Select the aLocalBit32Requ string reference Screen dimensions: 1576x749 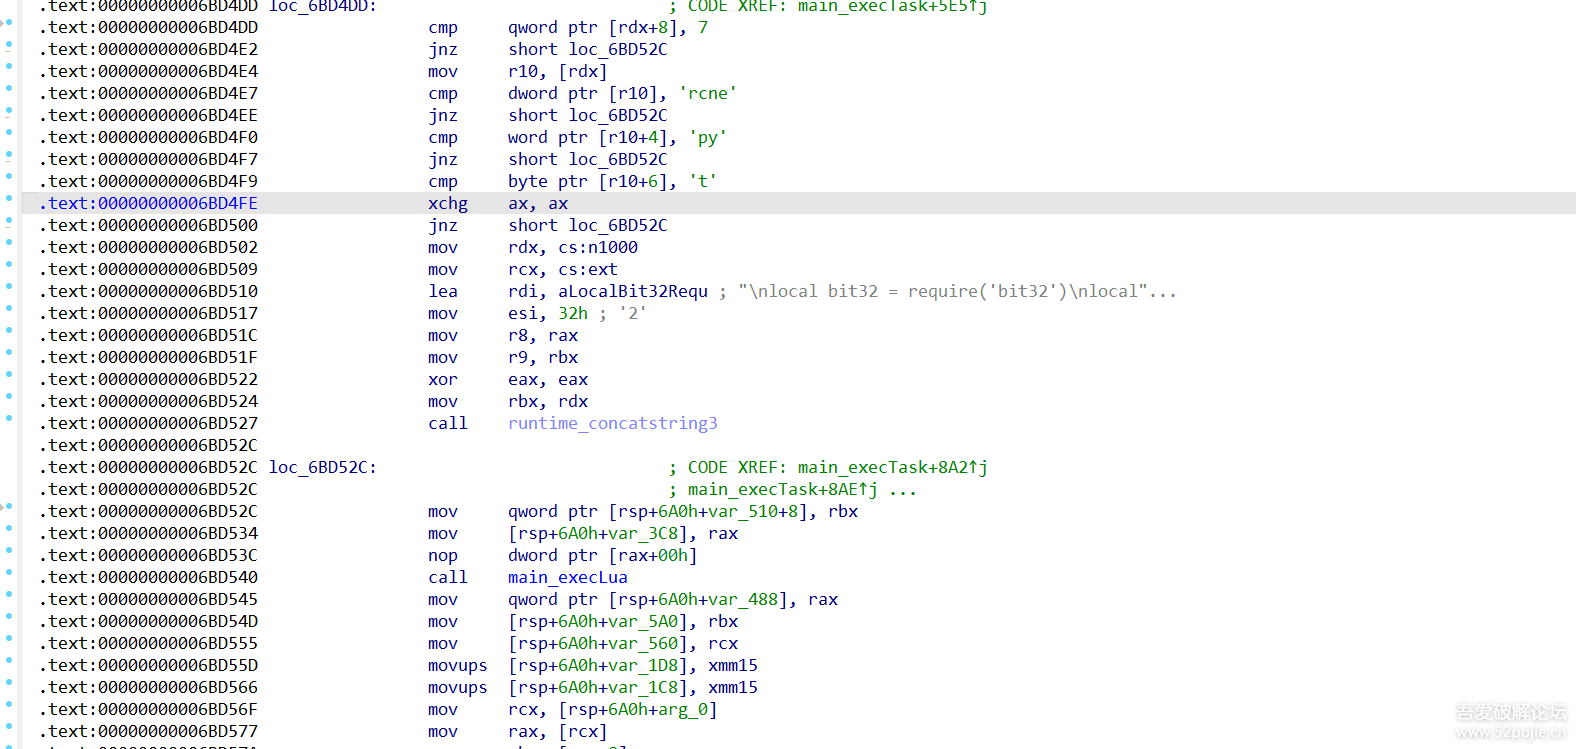click(x=632, y=291)
